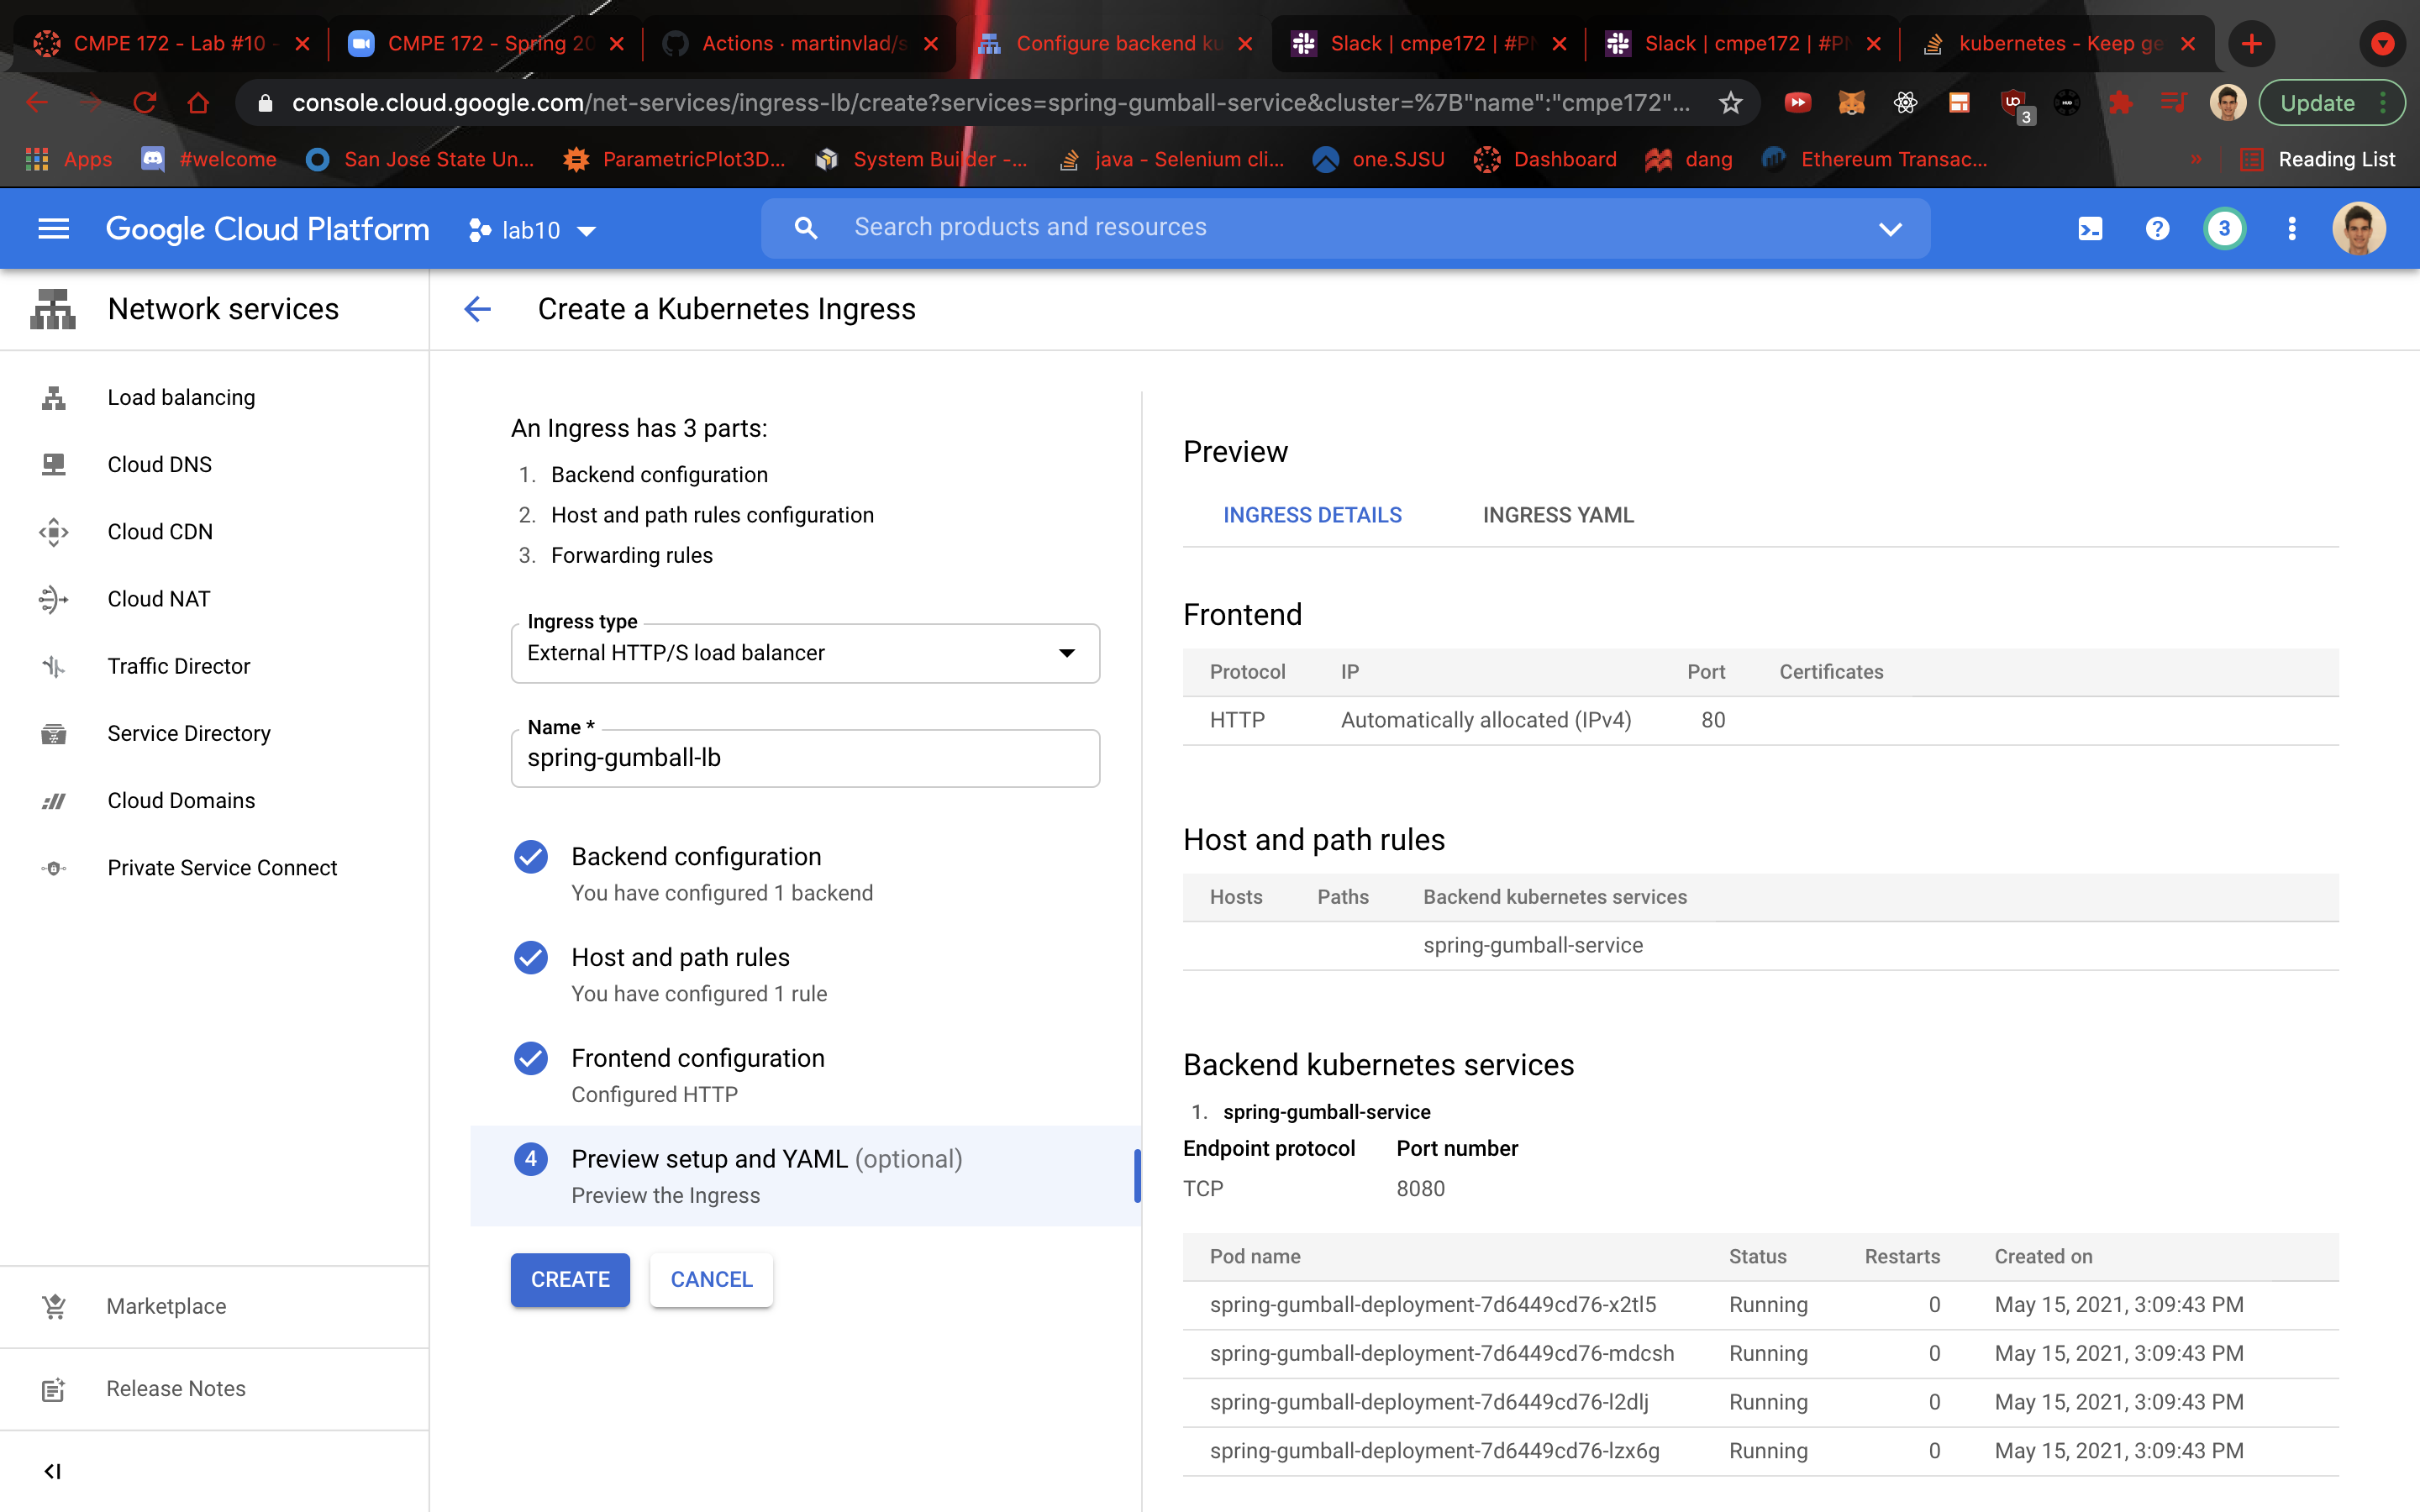Open the hamburger navigation menu
Screen dimensions: 2420x1512
(x=53, y=229)
